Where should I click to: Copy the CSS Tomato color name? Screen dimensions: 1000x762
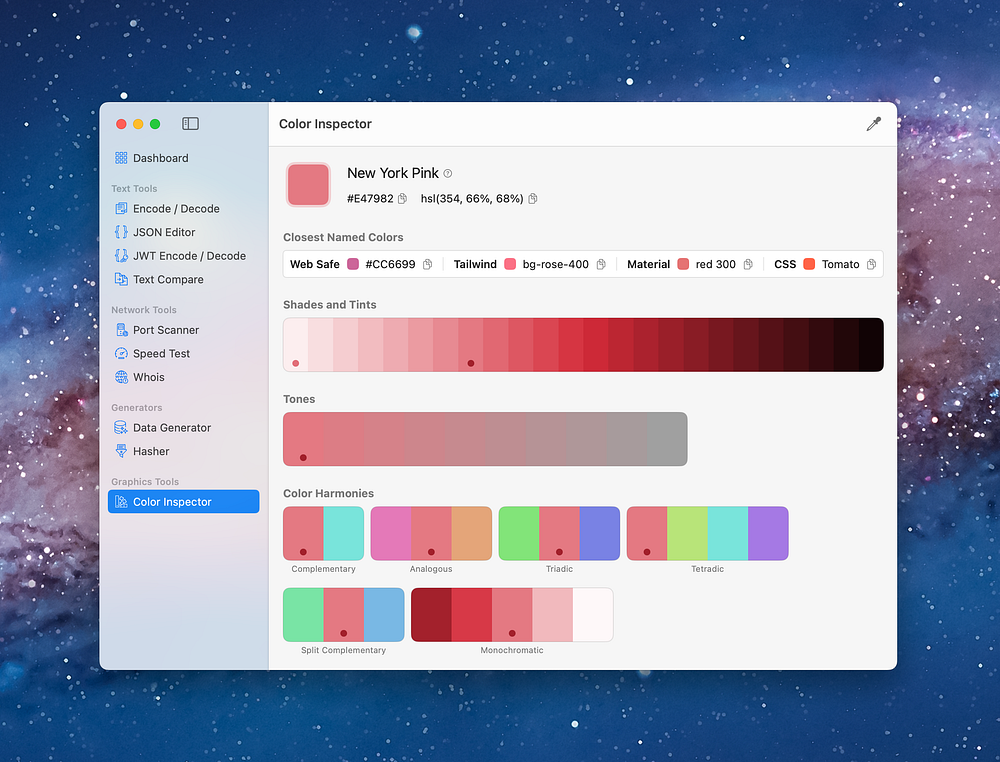coord(871,265)
